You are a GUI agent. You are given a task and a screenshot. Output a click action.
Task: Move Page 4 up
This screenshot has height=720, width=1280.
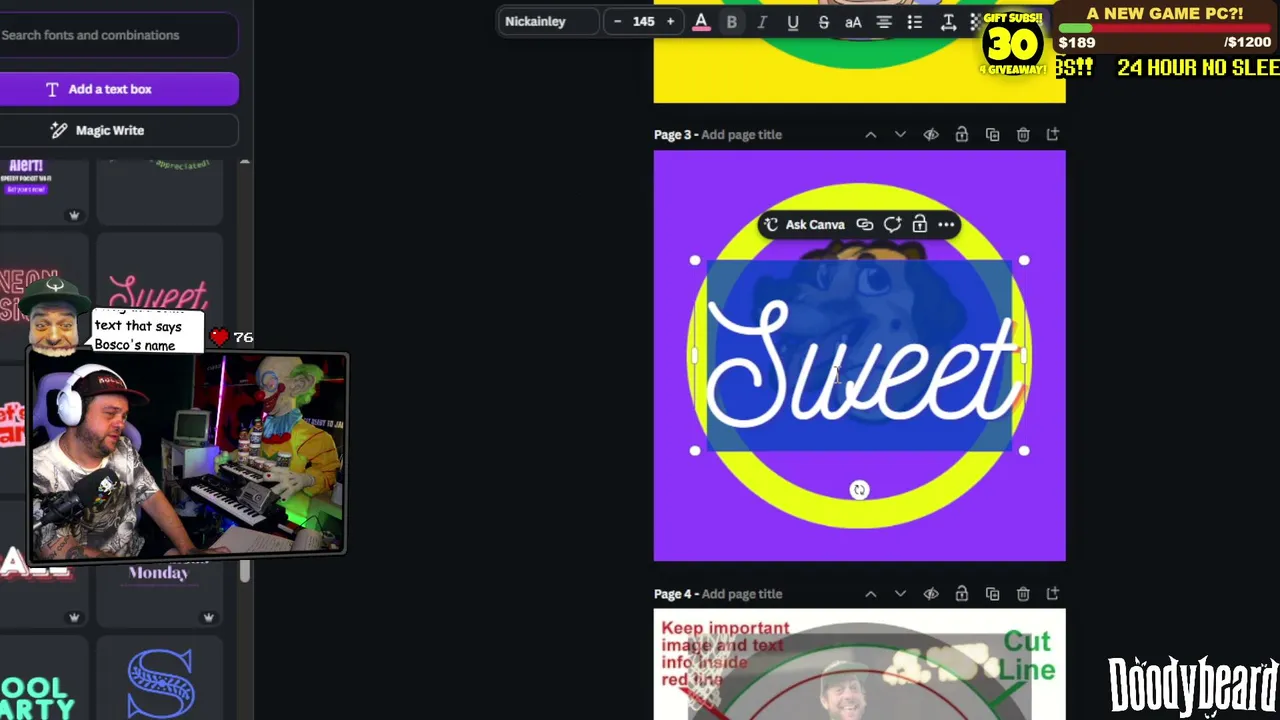coord(870,594)
